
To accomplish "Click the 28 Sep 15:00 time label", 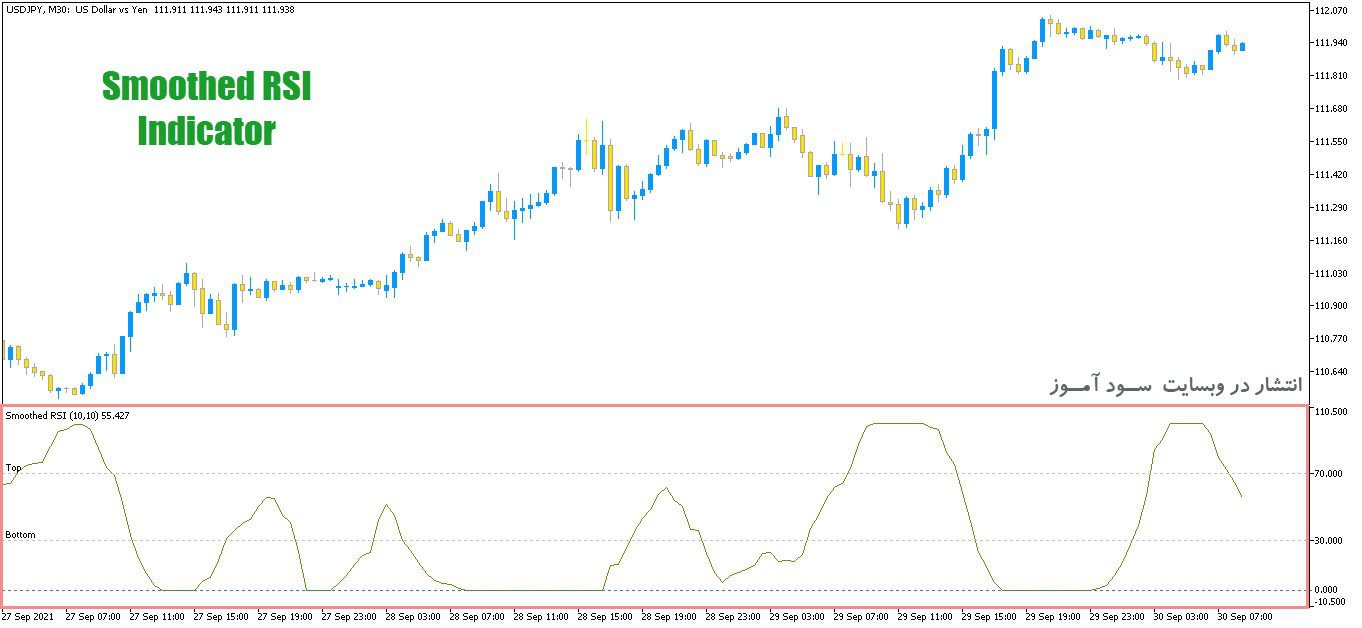I will coord(607,617).
